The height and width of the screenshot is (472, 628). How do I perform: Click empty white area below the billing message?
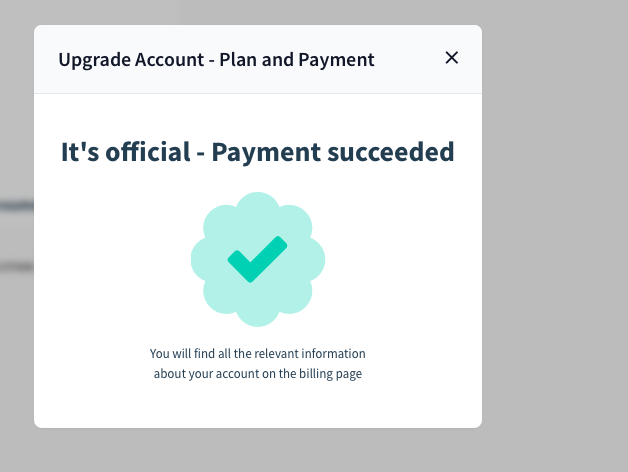point(258,406)
